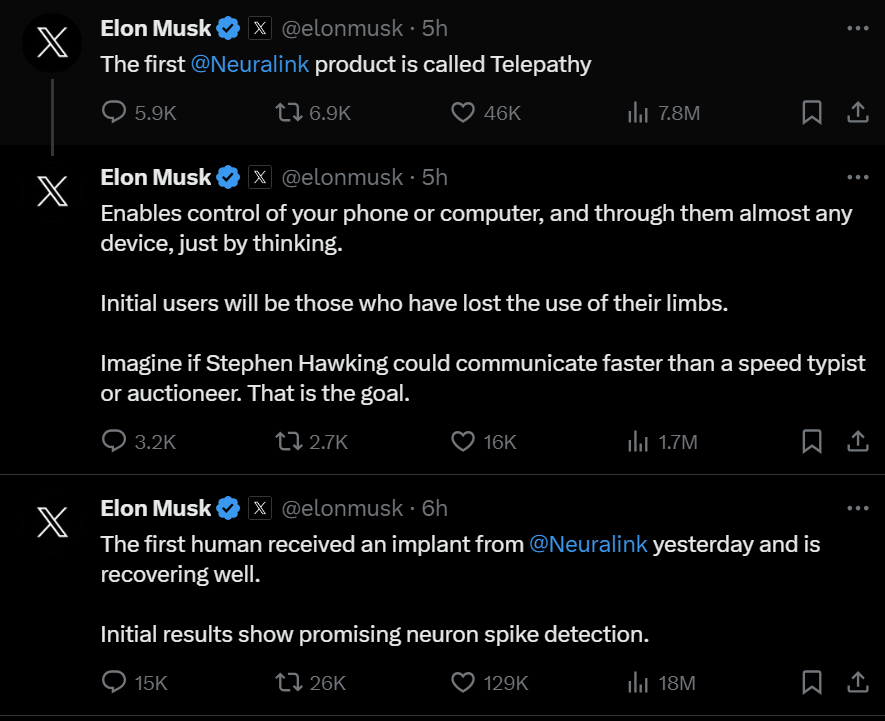
Task: Open more options on Telepathy tweet
Action: 857,28
